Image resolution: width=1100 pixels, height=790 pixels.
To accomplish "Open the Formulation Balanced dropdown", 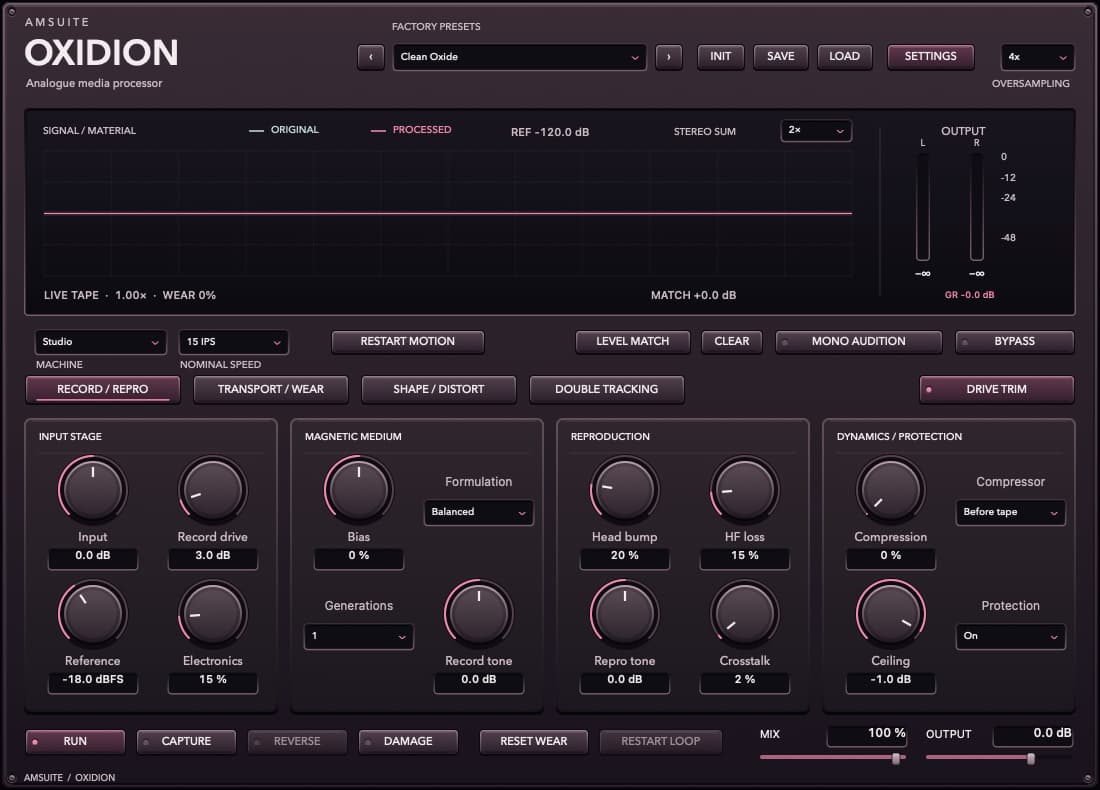I will click(x=478, y=512).
